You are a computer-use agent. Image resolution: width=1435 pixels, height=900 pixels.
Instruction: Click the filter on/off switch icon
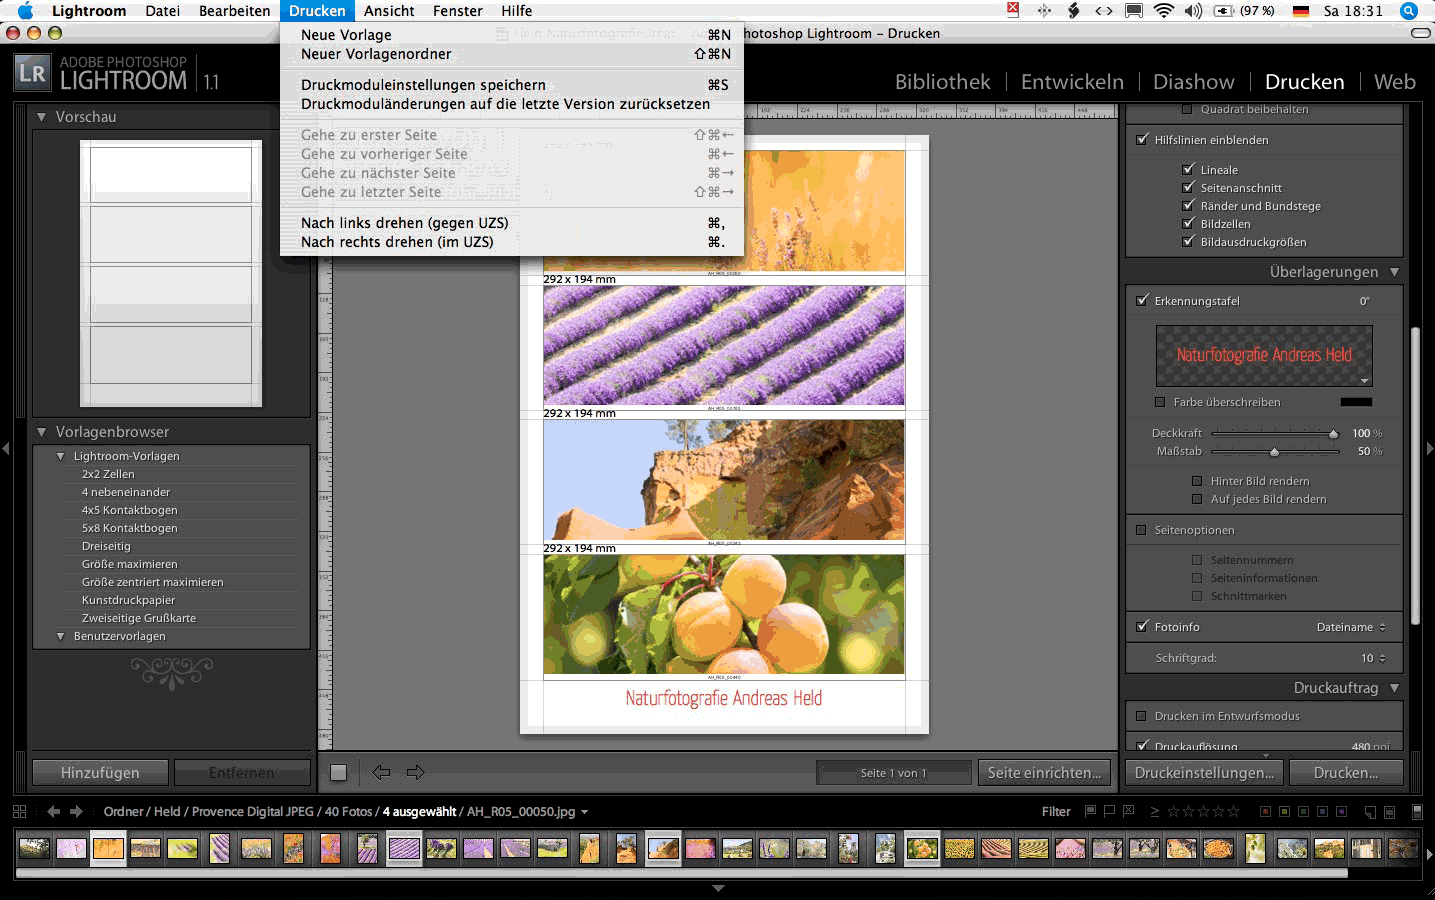[x=1417, y=811]
